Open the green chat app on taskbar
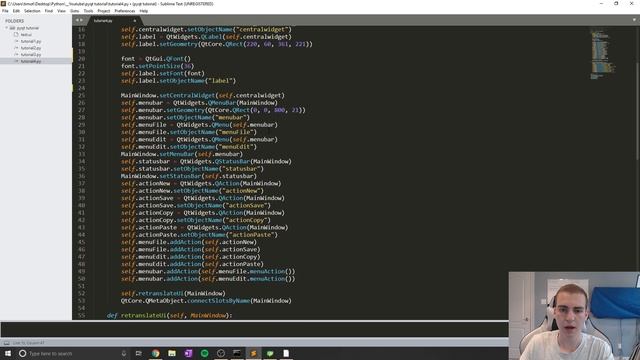Viewport: 640px width, 360px height. point(270,353)
